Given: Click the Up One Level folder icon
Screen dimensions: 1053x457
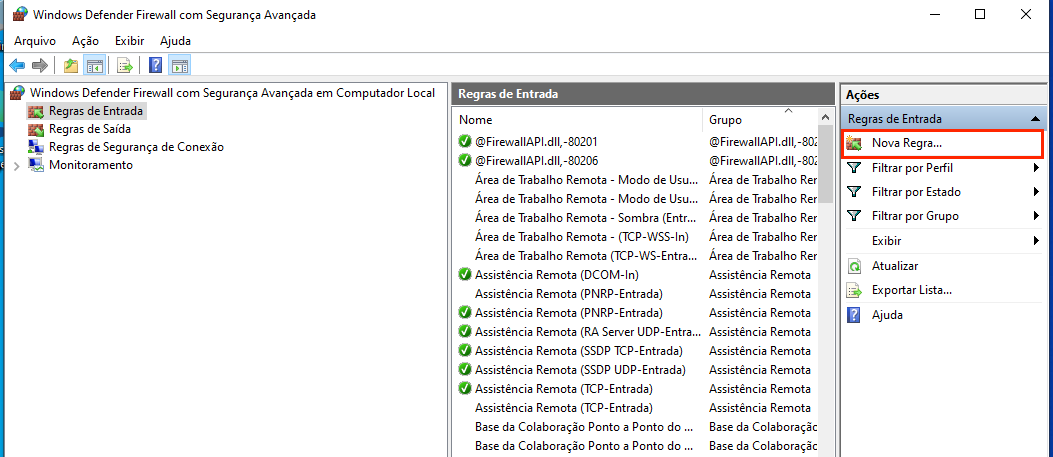Looking at the screenshot, I should 71,65.
